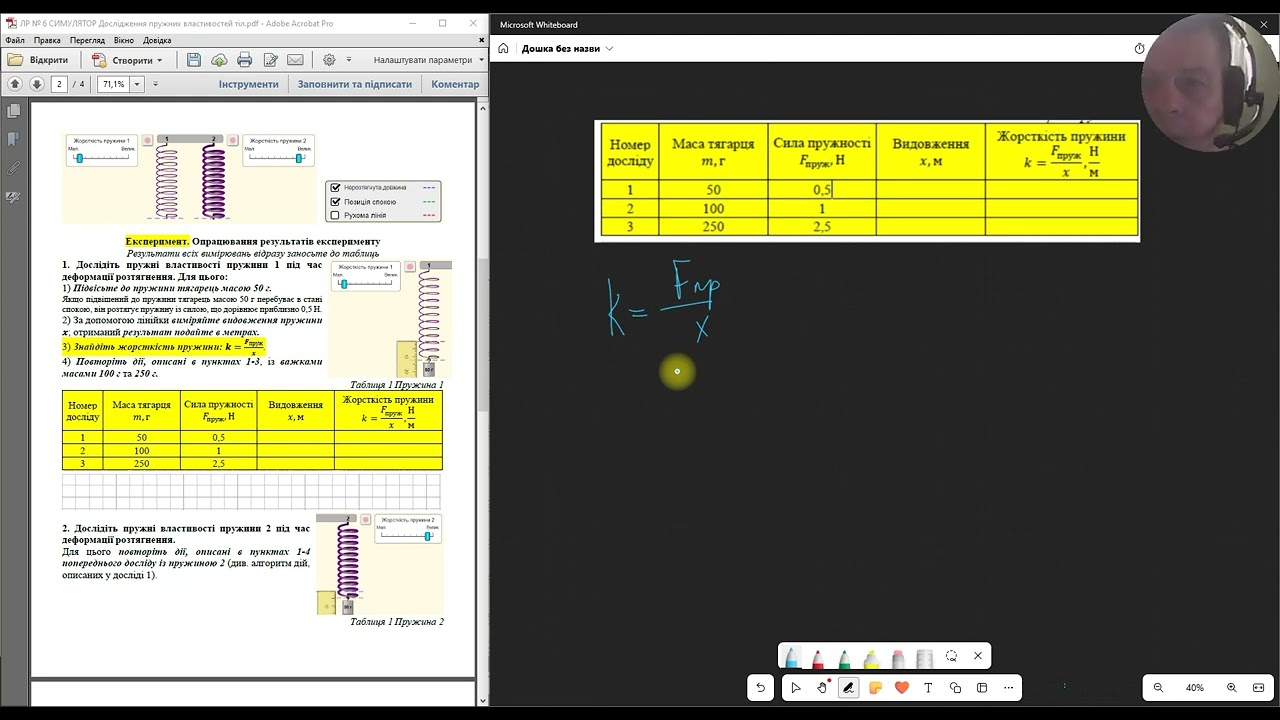Open the Перегляд menu
Screen dimensions: 1280x720
87,40
